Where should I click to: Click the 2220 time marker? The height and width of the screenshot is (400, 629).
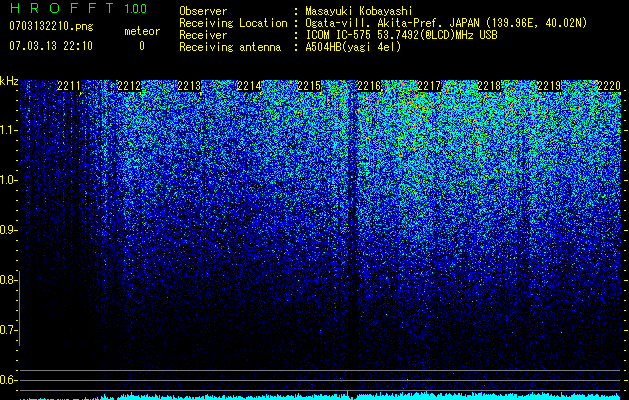click(609, 86)
